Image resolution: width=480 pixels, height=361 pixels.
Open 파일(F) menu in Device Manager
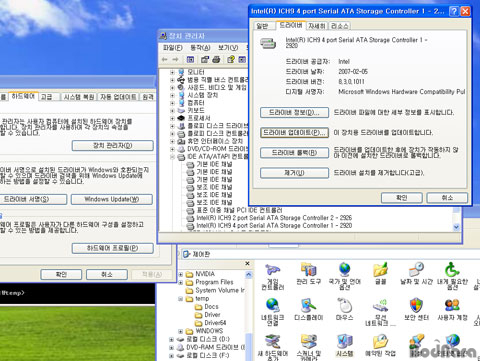[x=173, y=48]
